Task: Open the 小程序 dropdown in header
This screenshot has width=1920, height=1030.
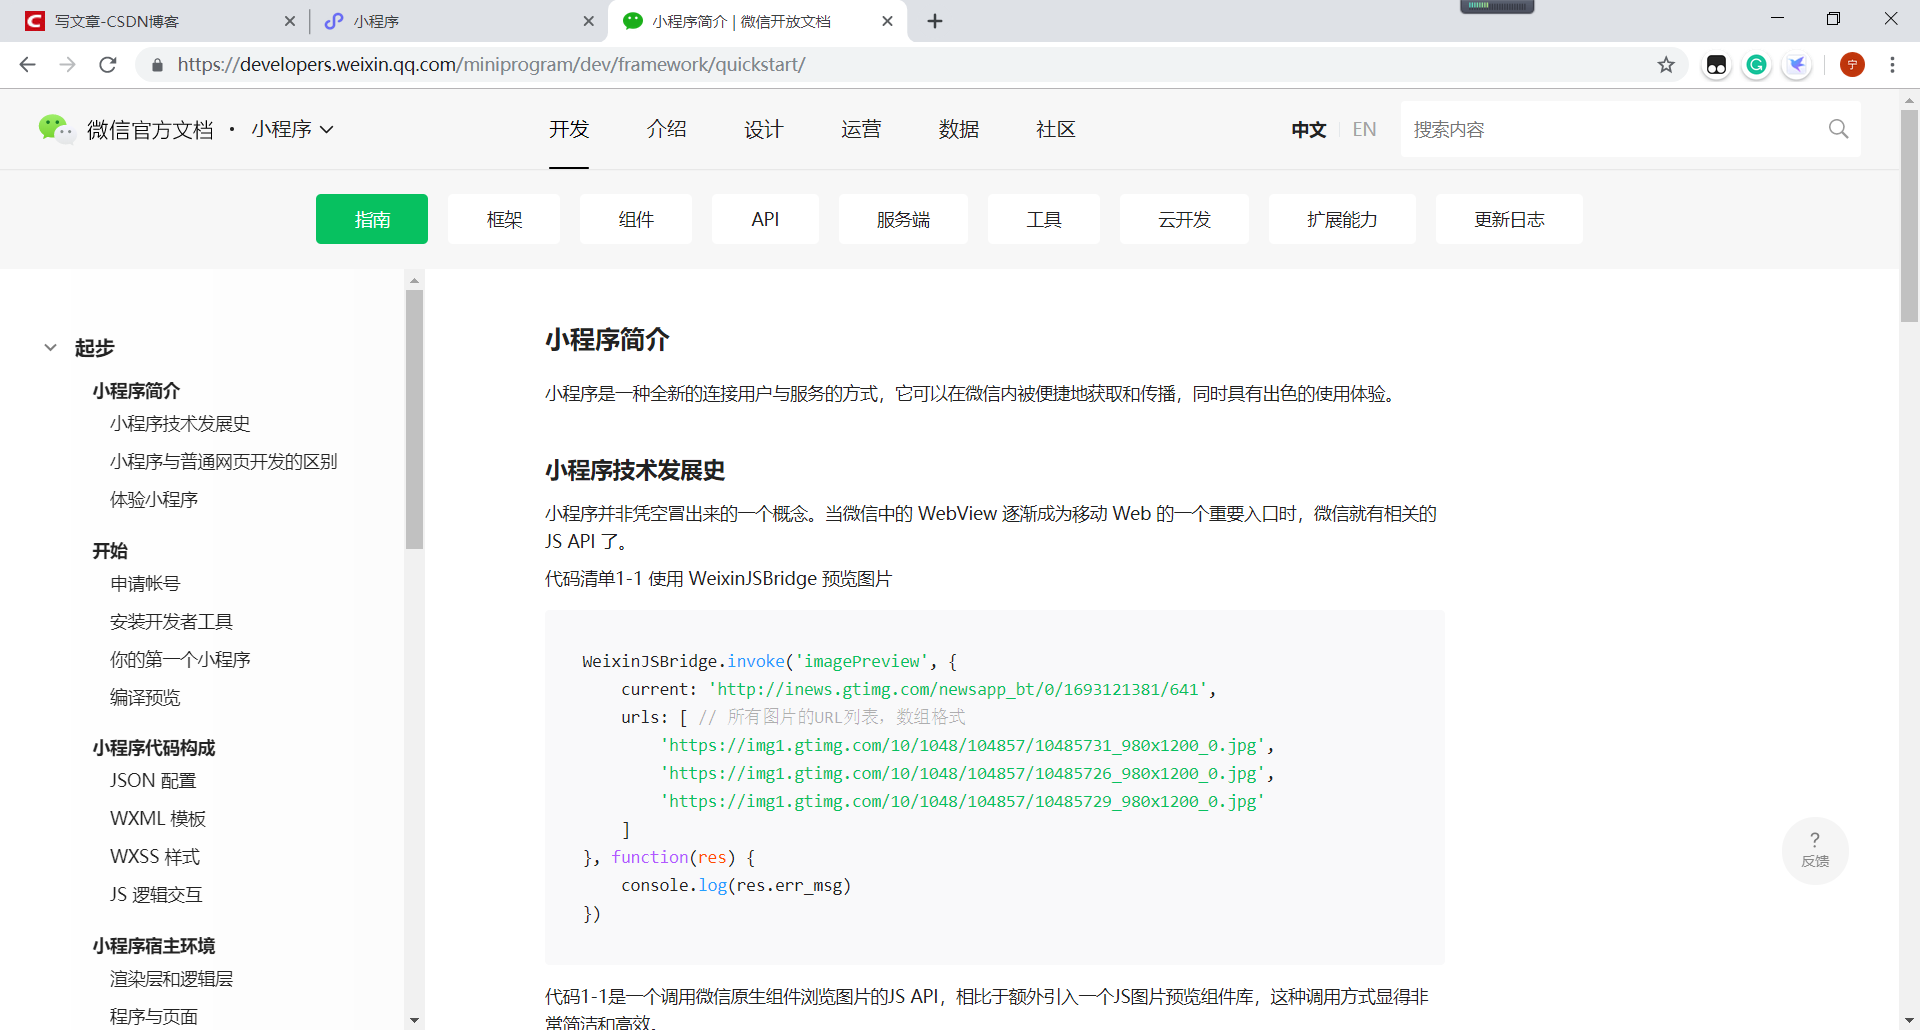Action: point(292,129)
